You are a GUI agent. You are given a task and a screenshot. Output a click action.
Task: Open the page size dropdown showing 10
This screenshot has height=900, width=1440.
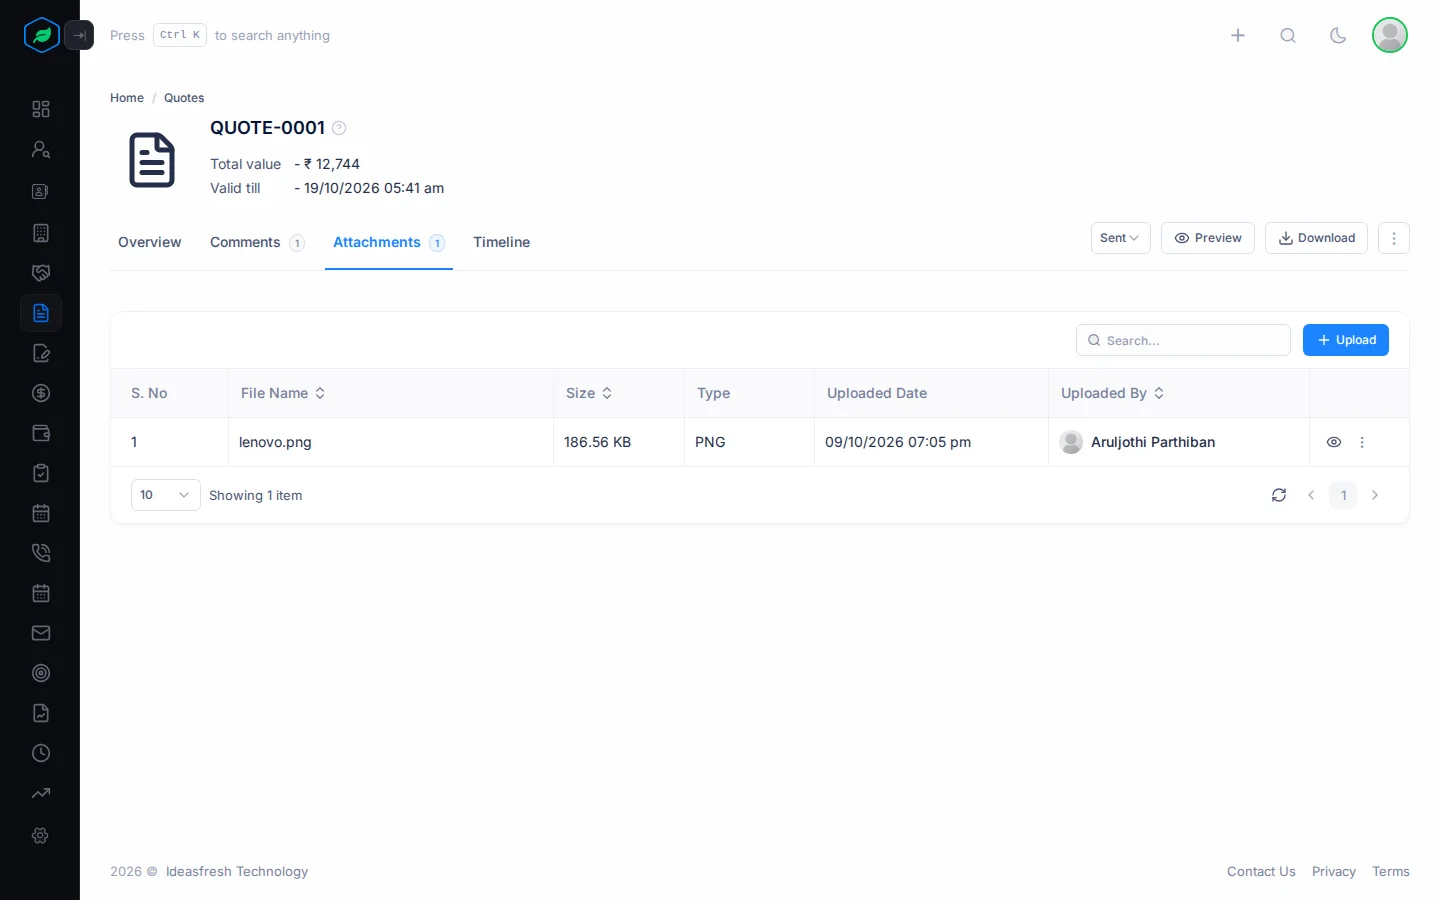[x=166, y=495]
